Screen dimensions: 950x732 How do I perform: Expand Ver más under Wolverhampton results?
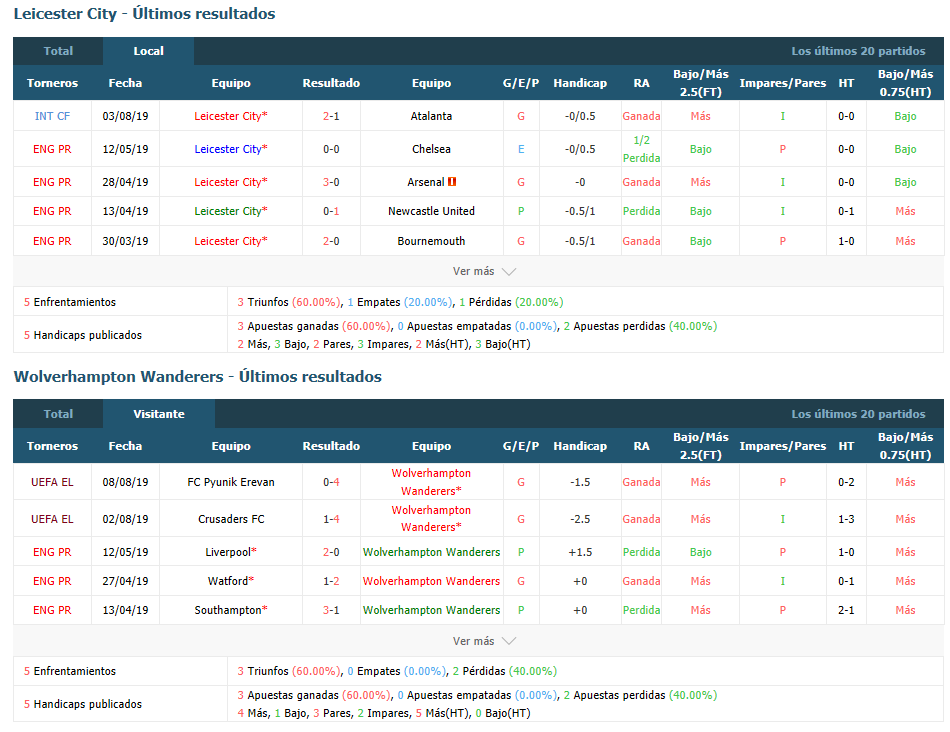point(484,640)
